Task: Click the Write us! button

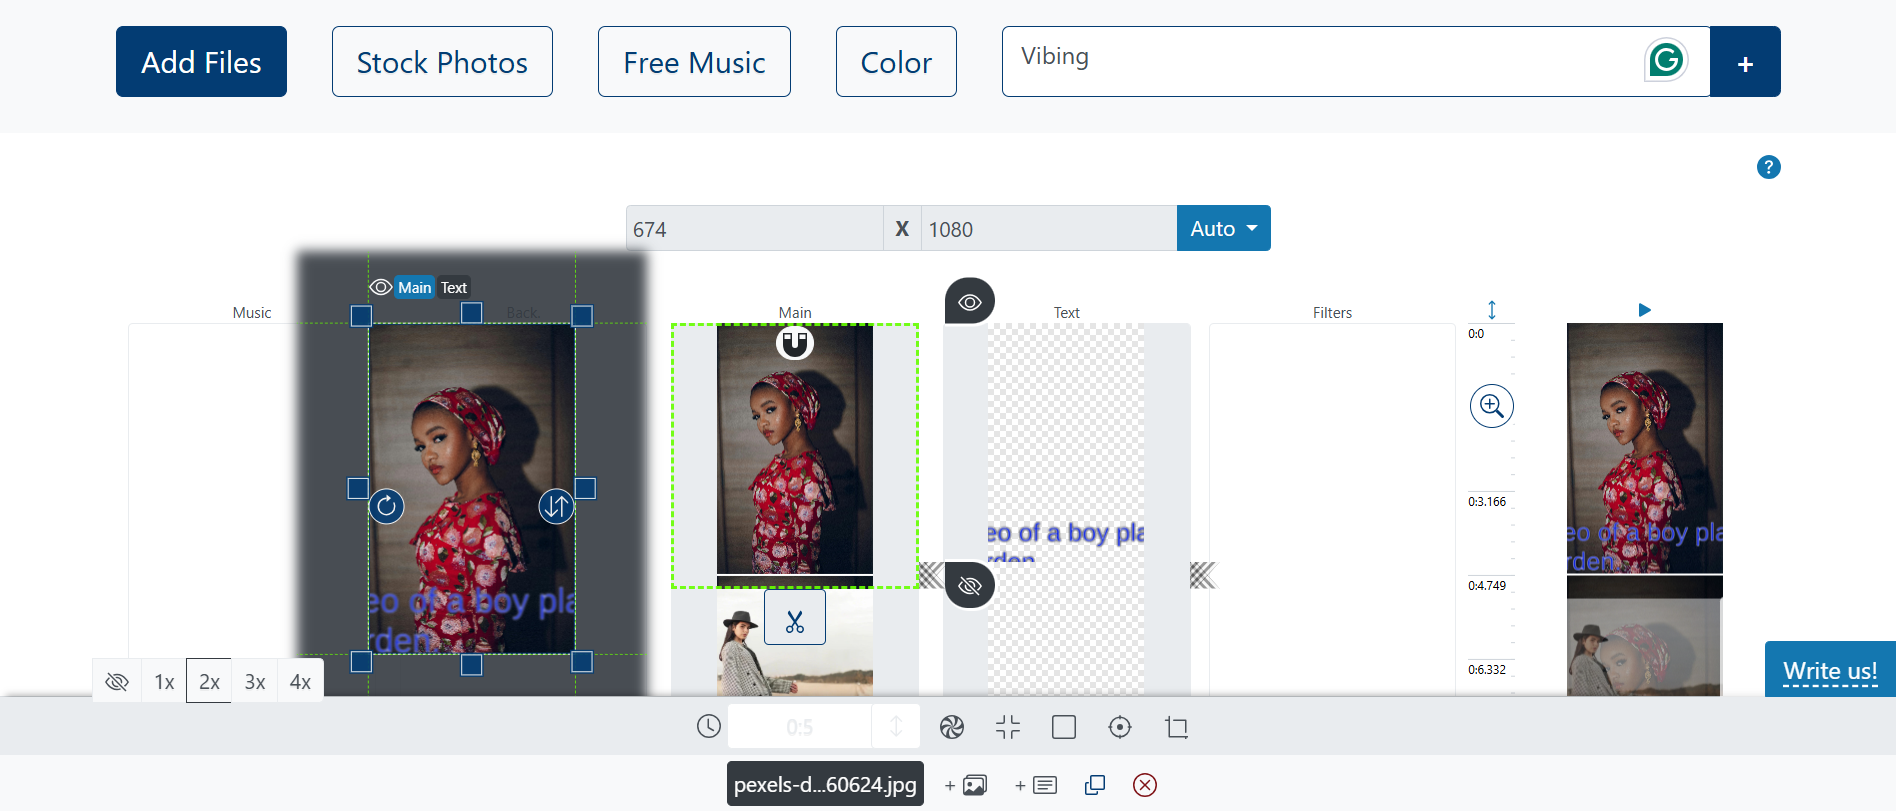Action: (x=1830, y=669)
